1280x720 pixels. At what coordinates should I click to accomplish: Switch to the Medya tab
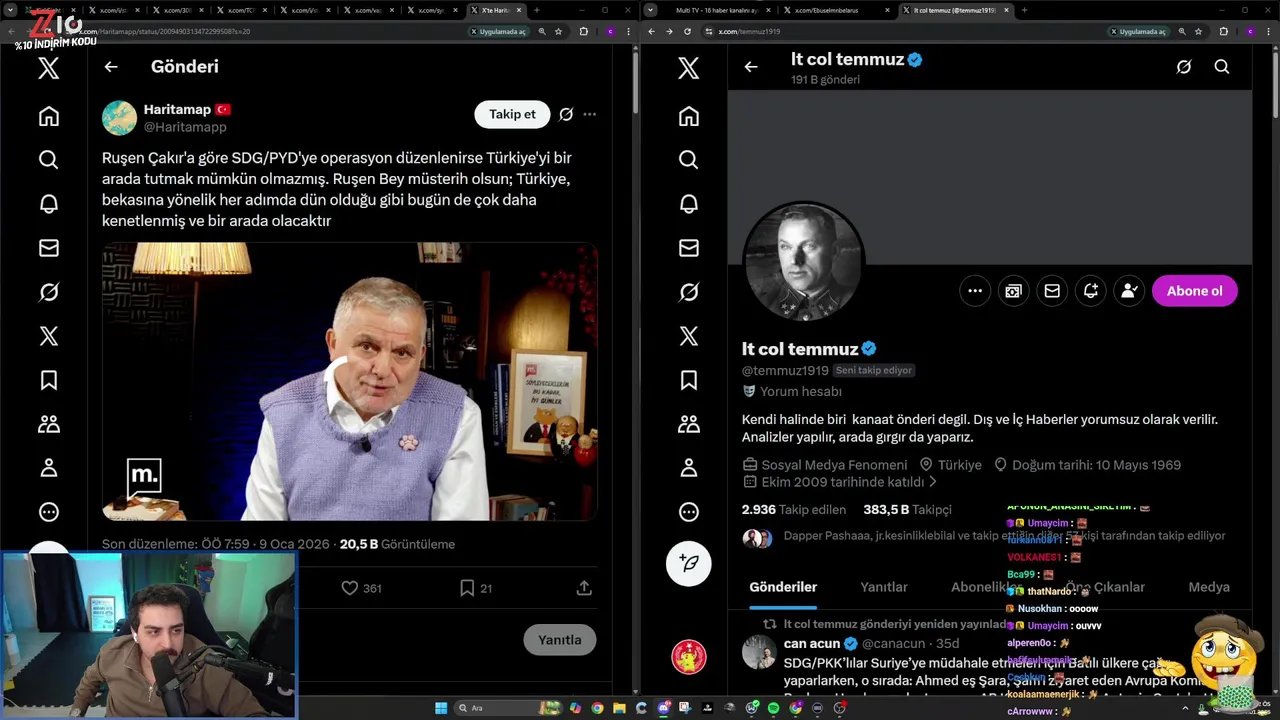(1209, 587)
